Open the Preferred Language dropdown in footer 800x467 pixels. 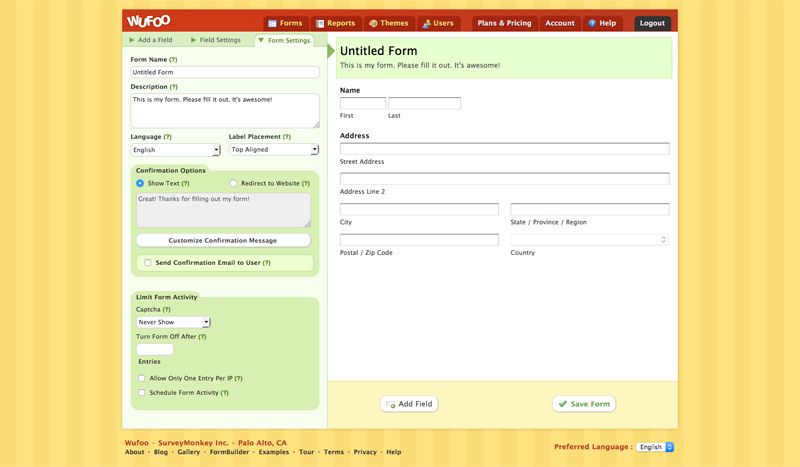[655, 447]
